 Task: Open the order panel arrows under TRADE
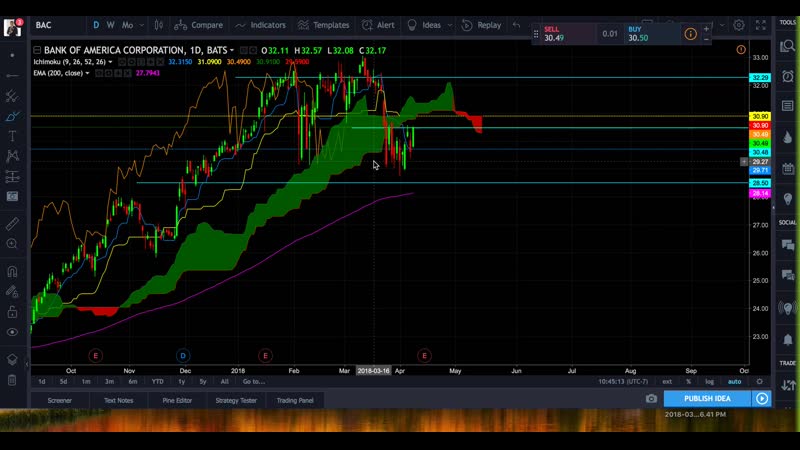787,386
